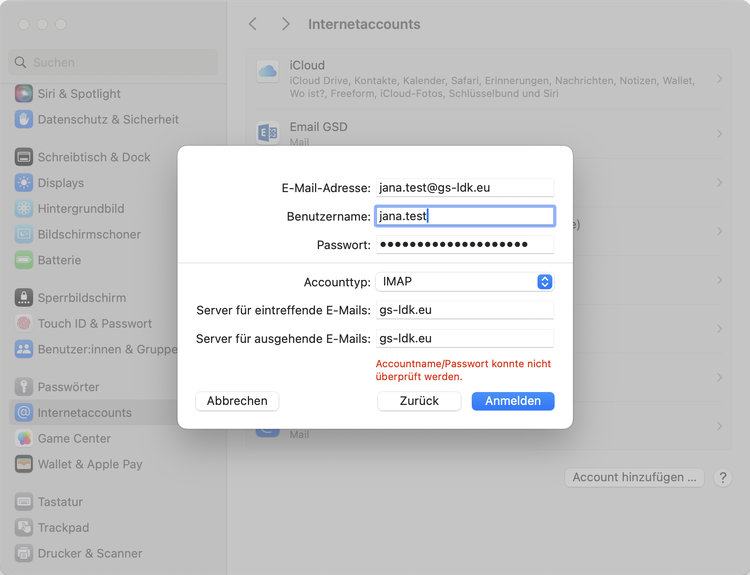Select the Displays icon in sidebar
Image resolution: width=750 pixels, height=575 pixels.
pyautogui.click(x=24, y=183)
